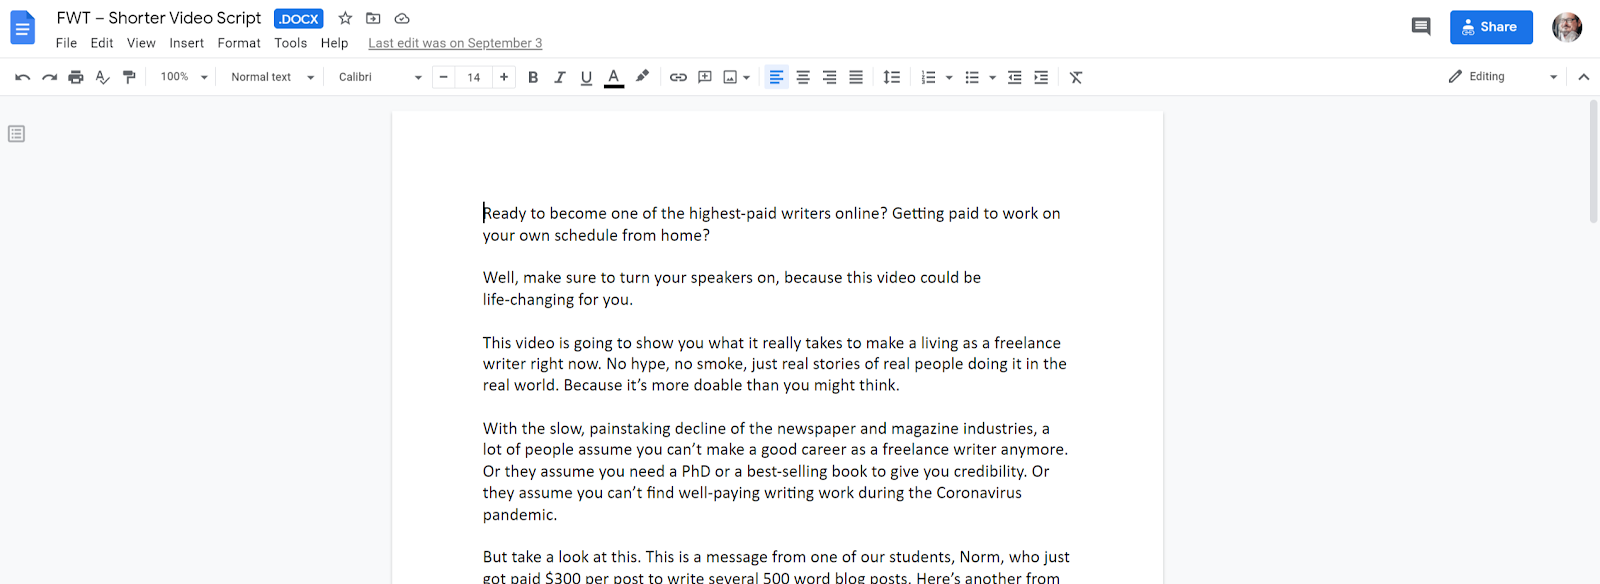Open the Format menu

(239, 43)
